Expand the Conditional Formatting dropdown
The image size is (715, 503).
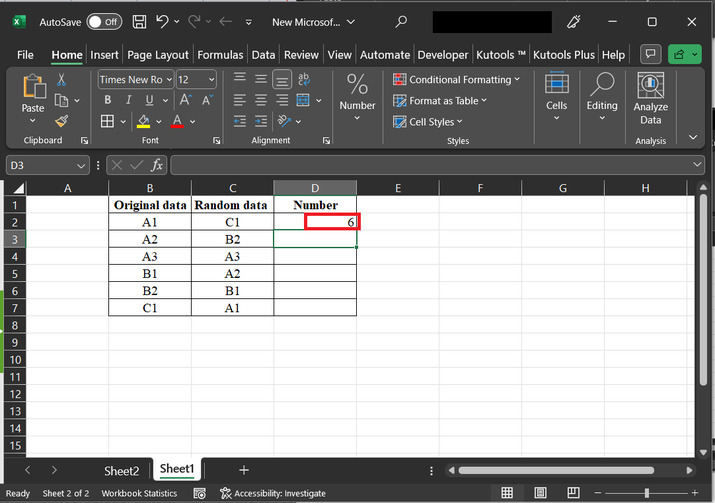517,79
